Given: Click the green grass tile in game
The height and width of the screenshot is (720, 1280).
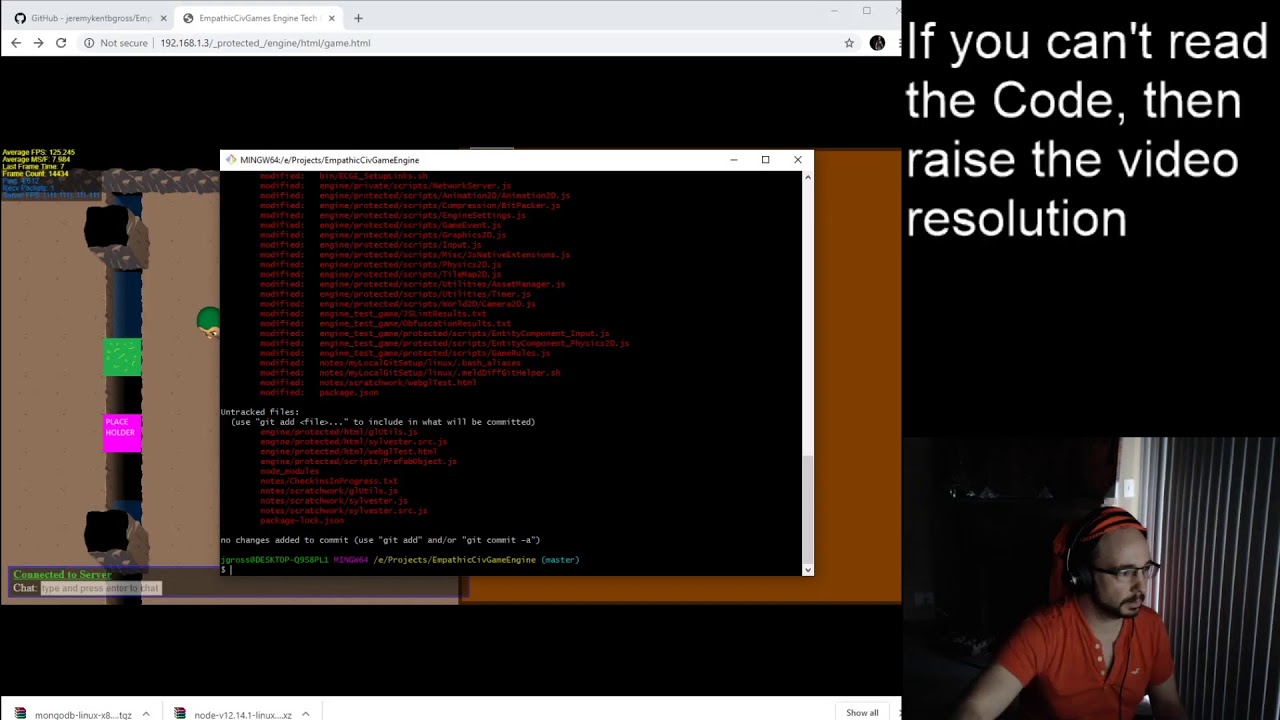Looking at the screenshot, I should click(x=122, y=358).
